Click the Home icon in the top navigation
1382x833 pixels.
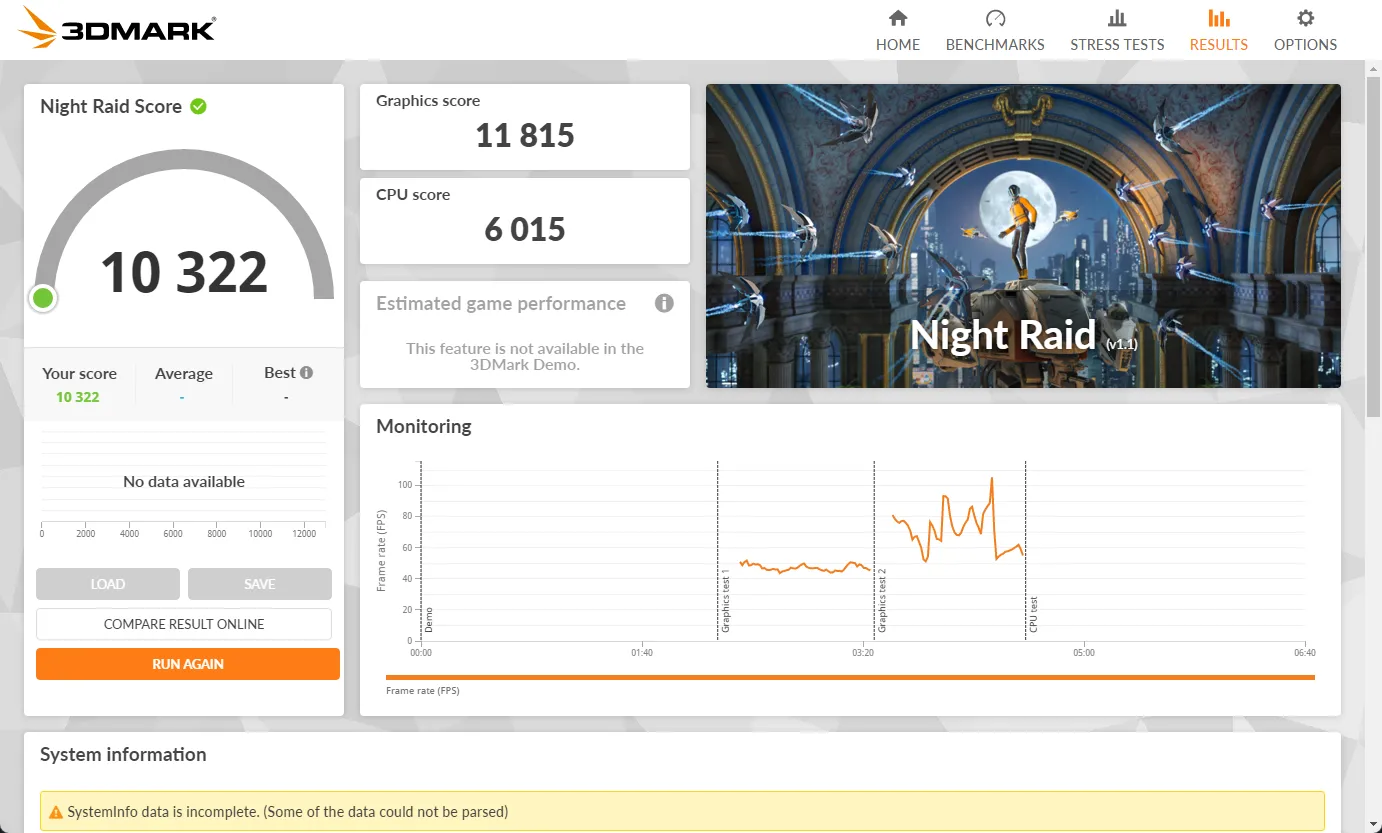897,18
